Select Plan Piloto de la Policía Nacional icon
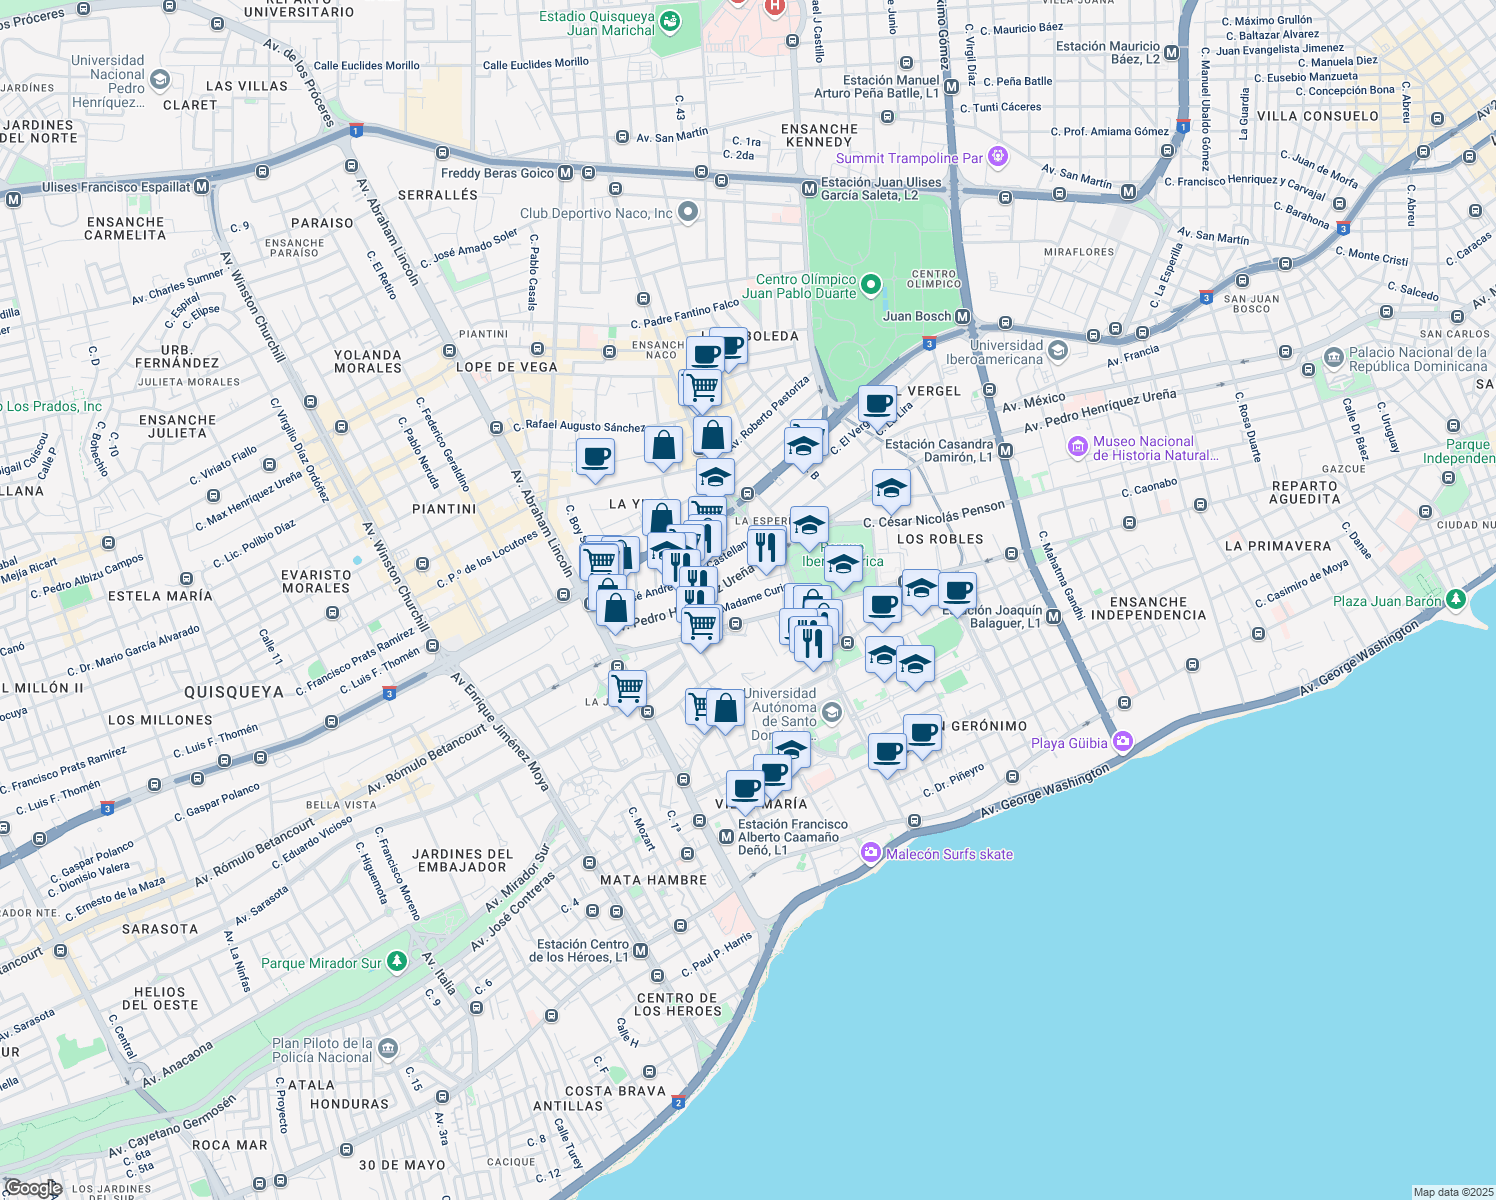 388,1049
